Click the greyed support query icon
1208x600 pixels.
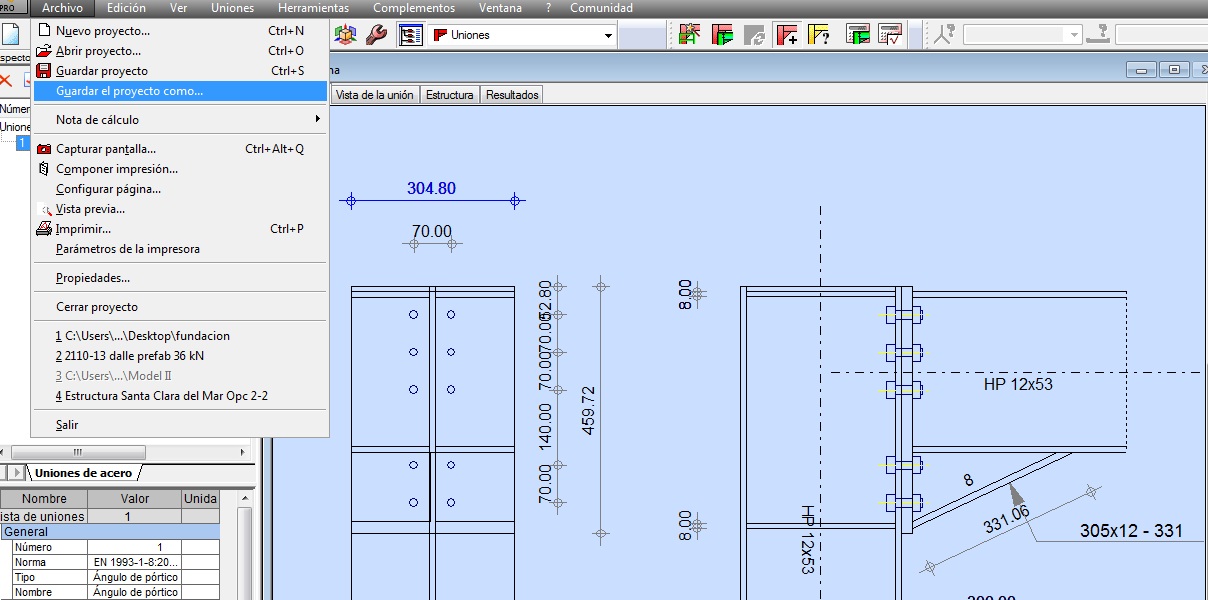click(x=1098, y=35)
